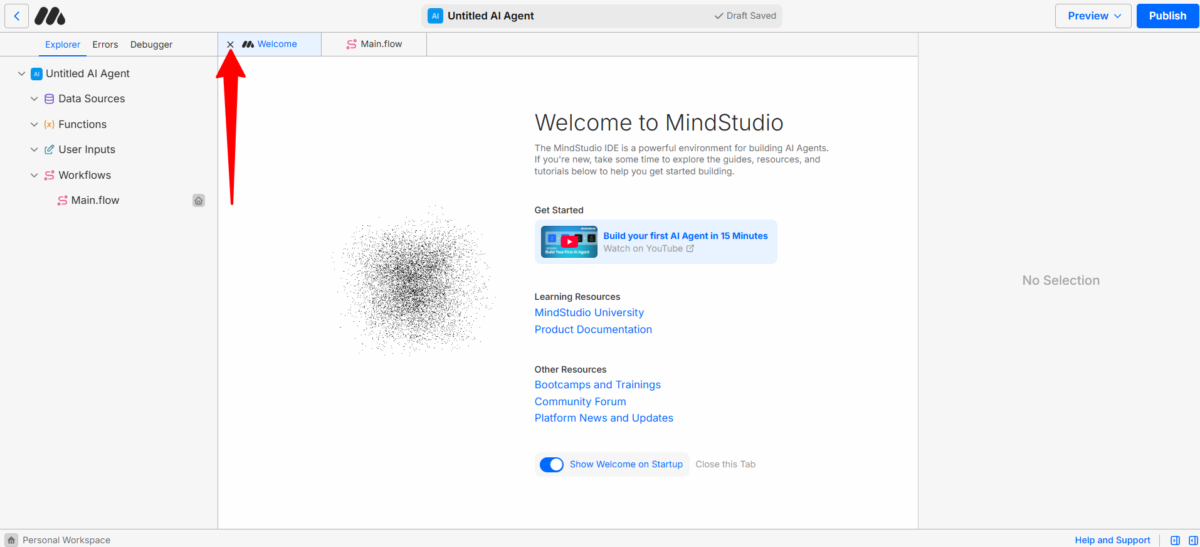Viewport: 1200px width, 547px height.
Task: Collapse the Data Sources chevron
Action: click(34, 99)
